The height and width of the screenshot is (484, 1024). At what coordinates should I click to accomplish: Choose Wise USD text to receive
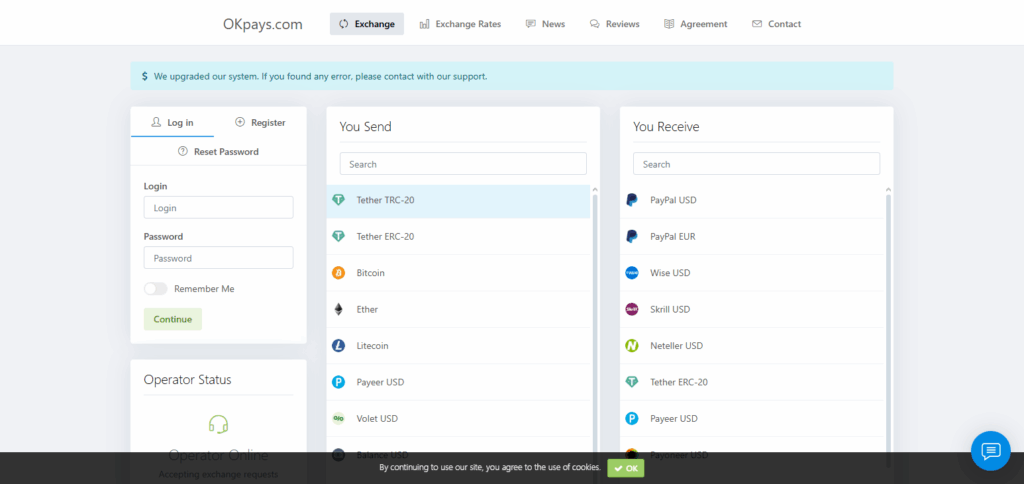tap(670, 273)
